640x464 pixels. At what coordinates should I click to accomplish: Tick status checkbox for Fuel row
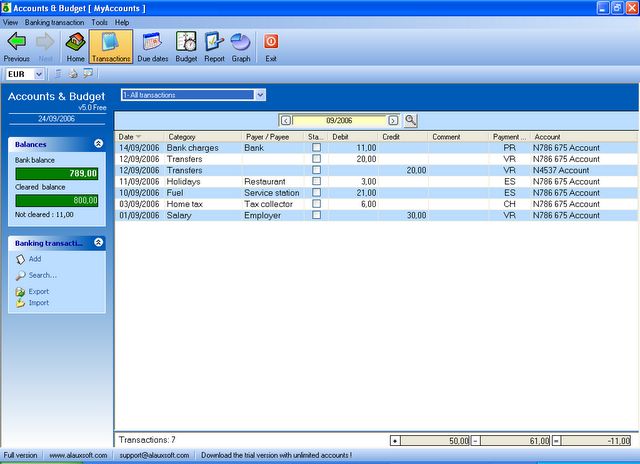(x=316, y=192)
